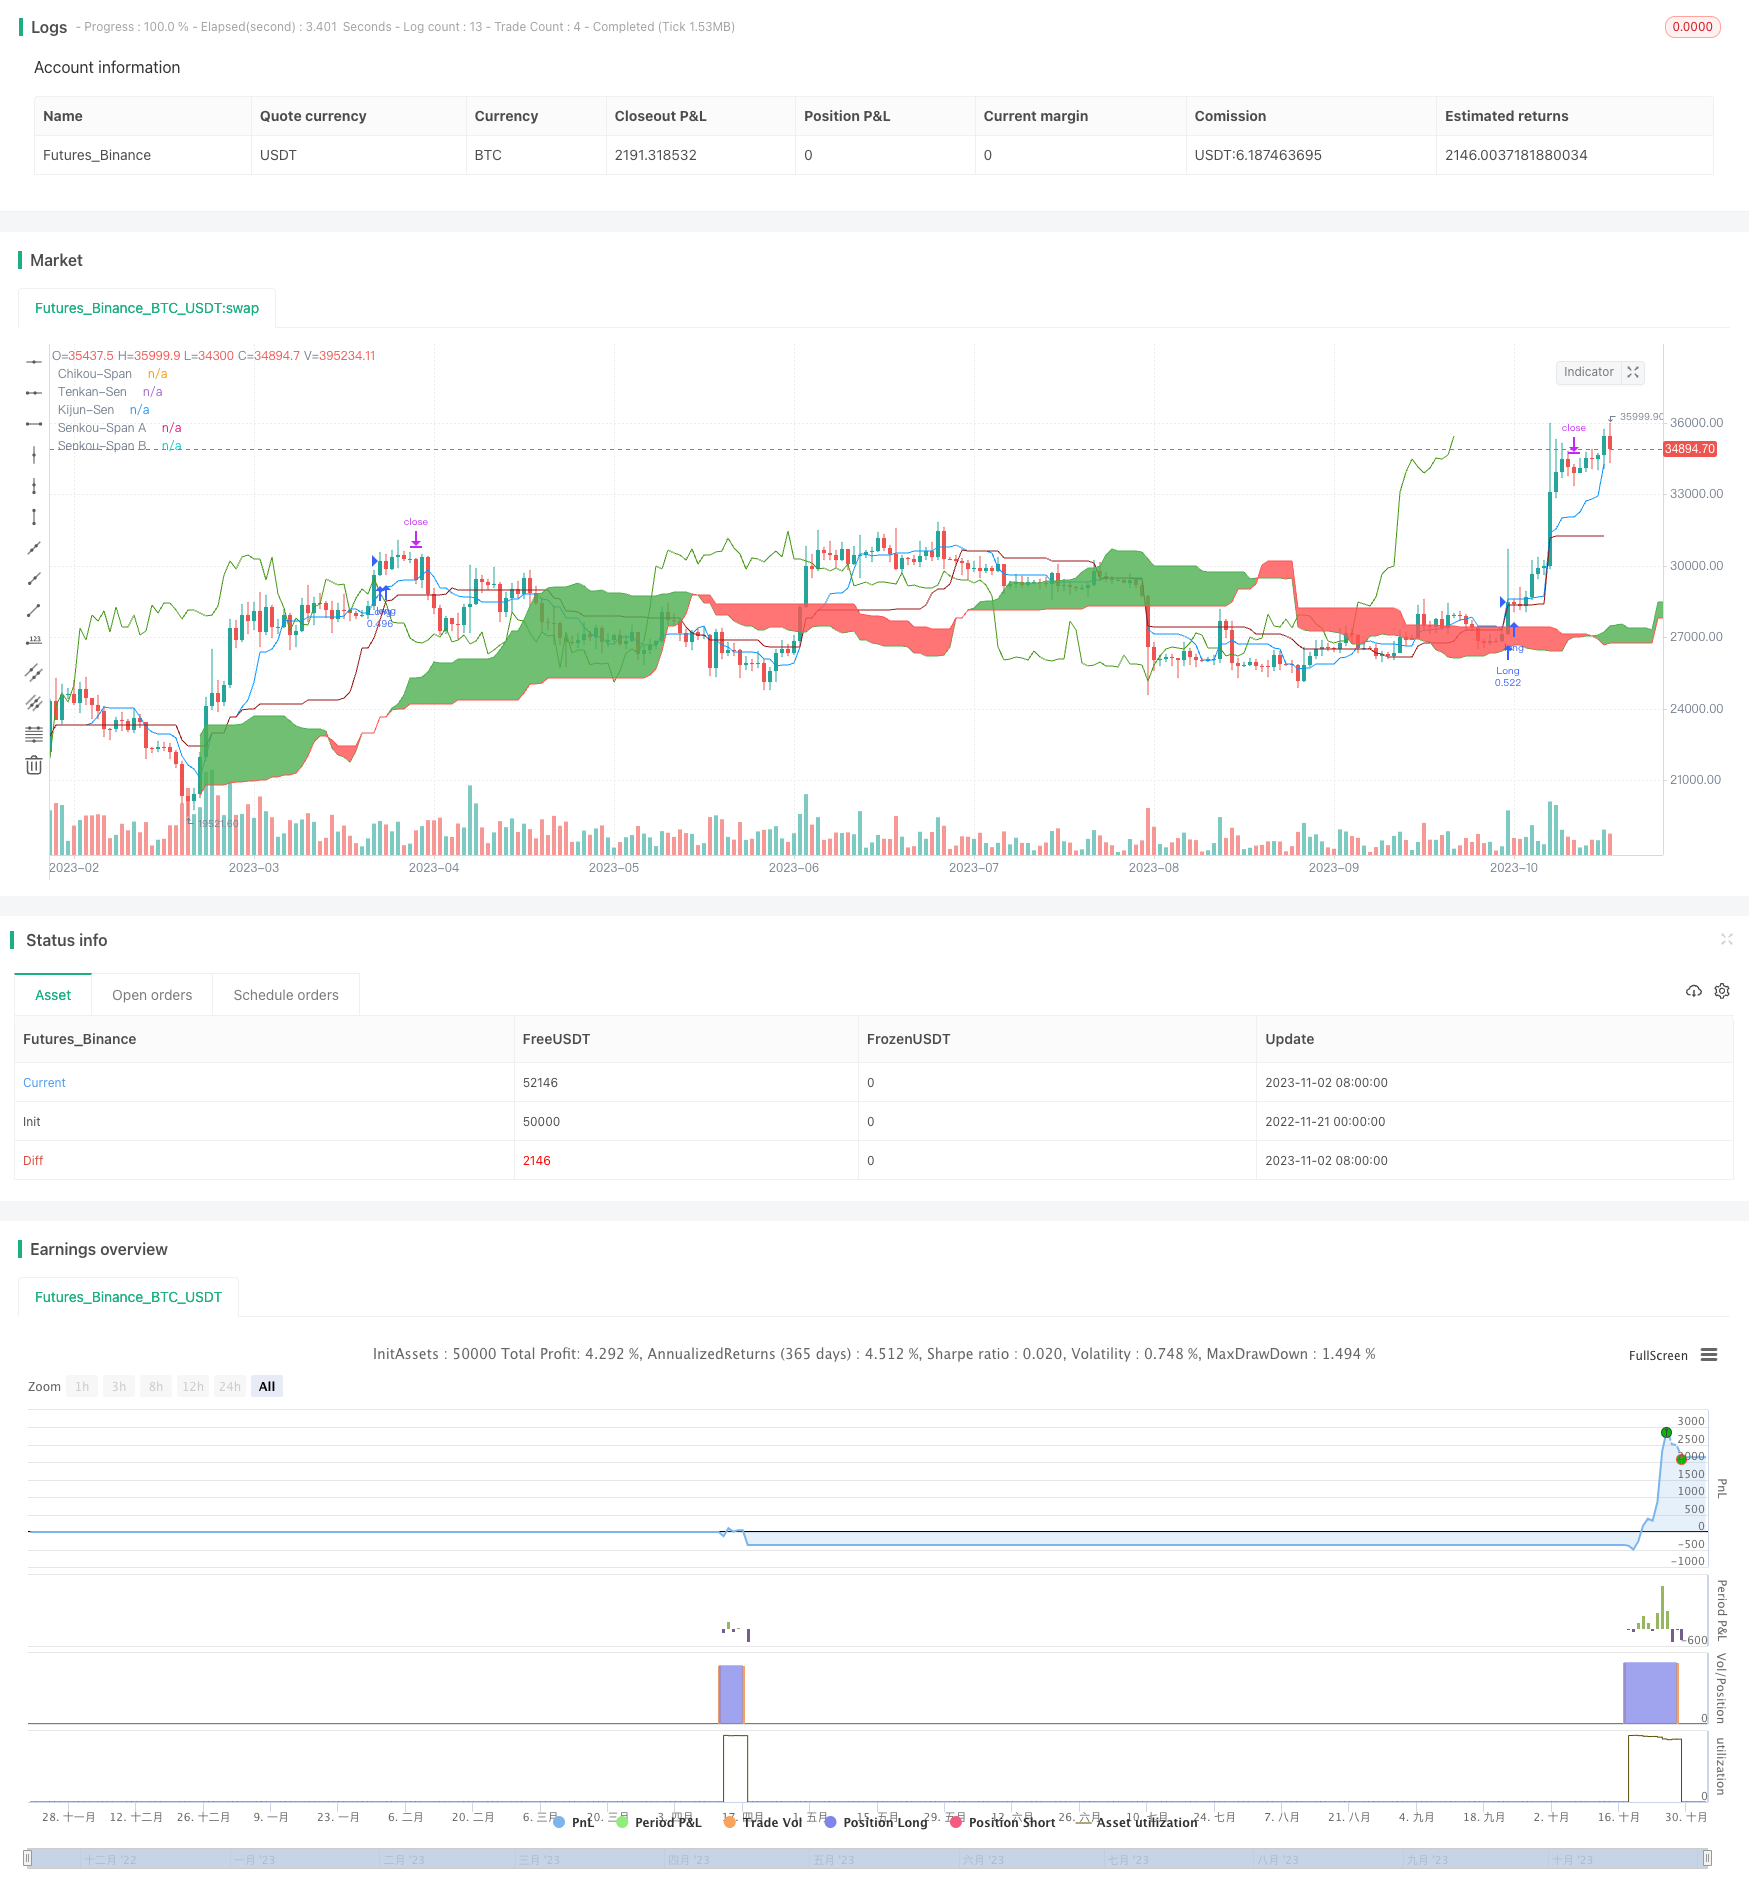This screenshot has height=1898, width=1749.
Task: Select the horizontal line drawing tool
Action: pyautogui.click(x=34, y=361)
